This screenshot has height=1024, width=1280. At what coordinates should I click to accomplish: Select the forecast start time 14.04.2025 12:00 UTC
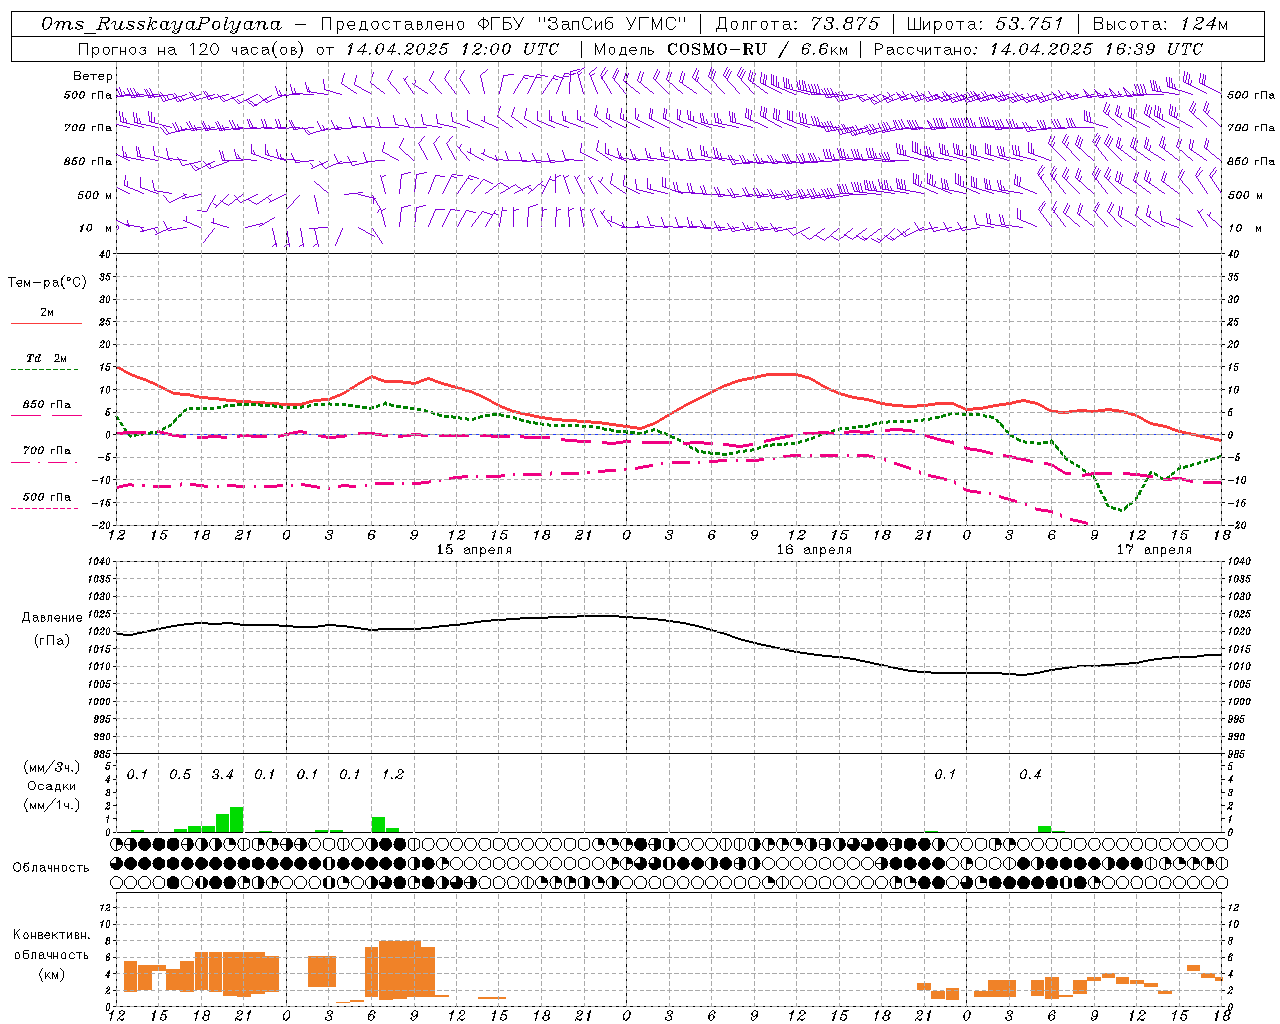pyautogui.click(x=452, y=49)
